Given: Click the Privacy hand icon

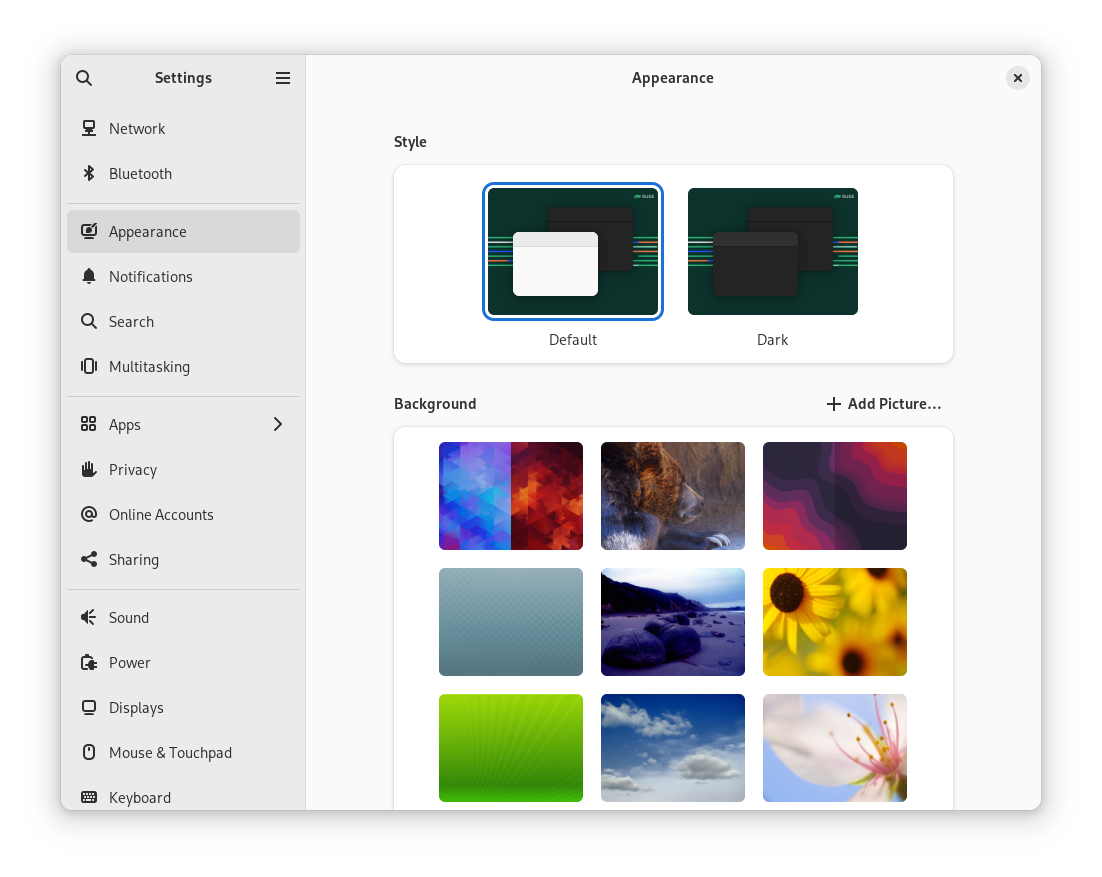Looking at the screenshot, I should (x=89, y=470).
